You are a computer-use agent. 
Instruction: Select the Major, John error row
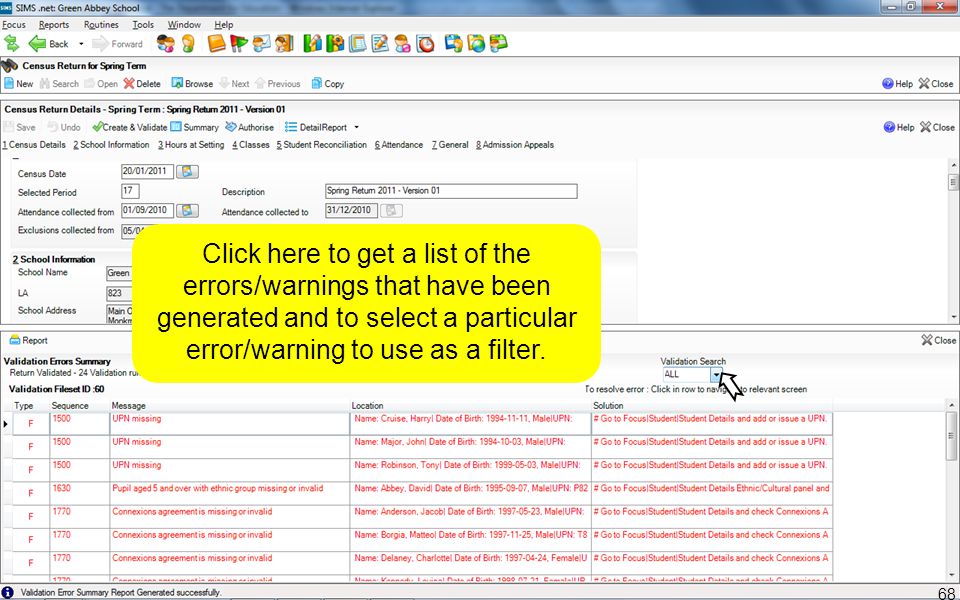pyautogui.click(x=422, y=447)
